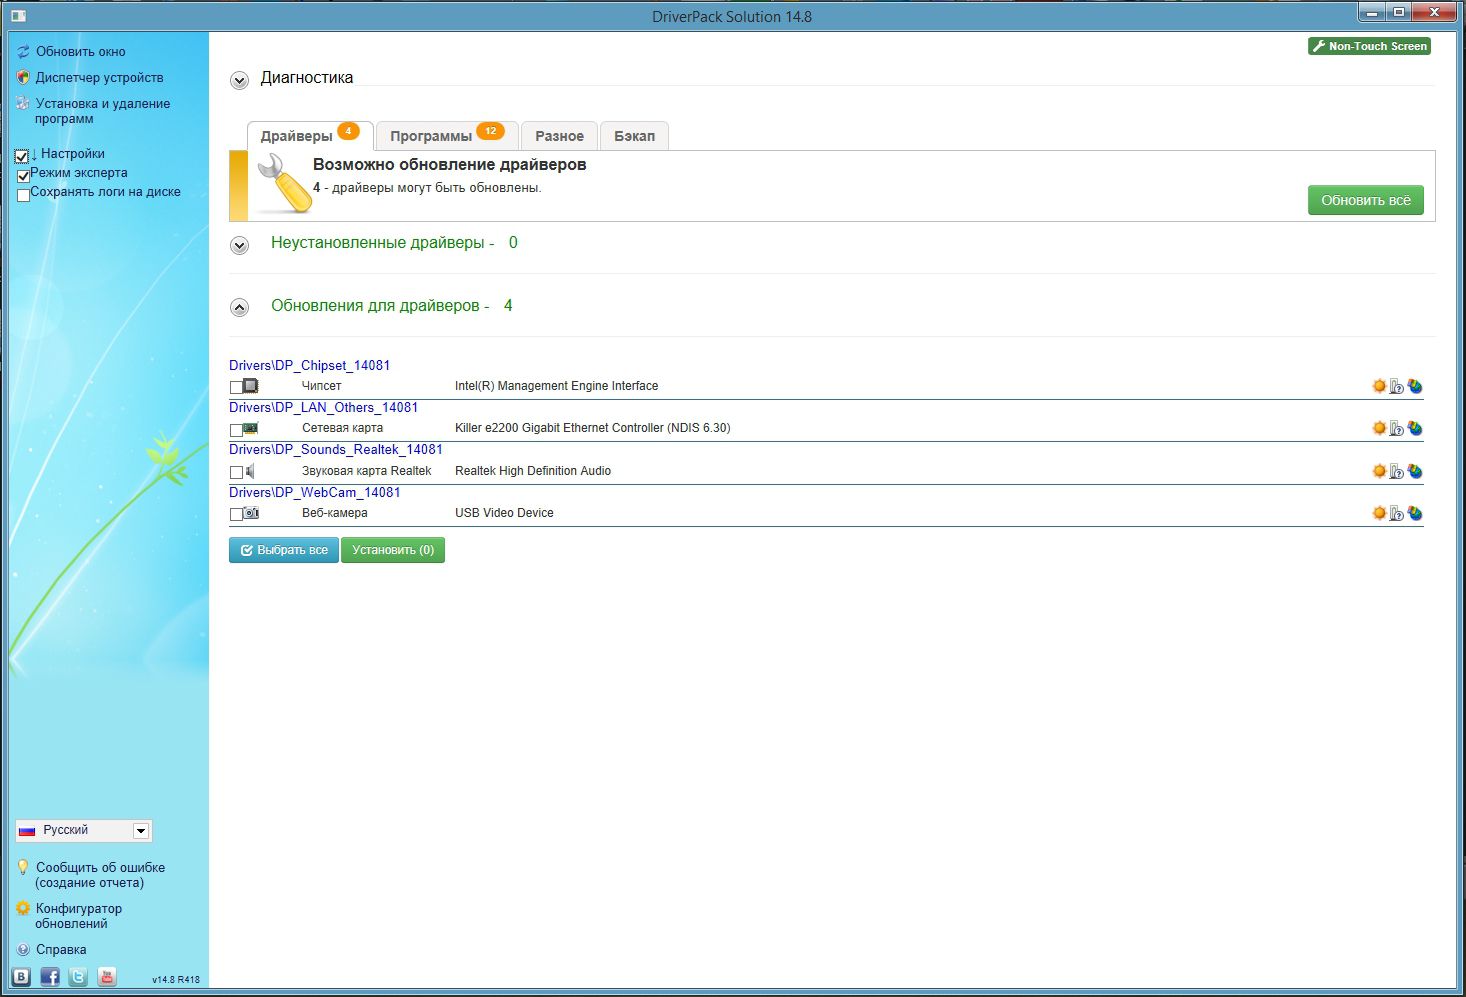Viewport: 1466px width, 997px height.
Task: Click the Обновить всё button
Action: coord(1366,200)
